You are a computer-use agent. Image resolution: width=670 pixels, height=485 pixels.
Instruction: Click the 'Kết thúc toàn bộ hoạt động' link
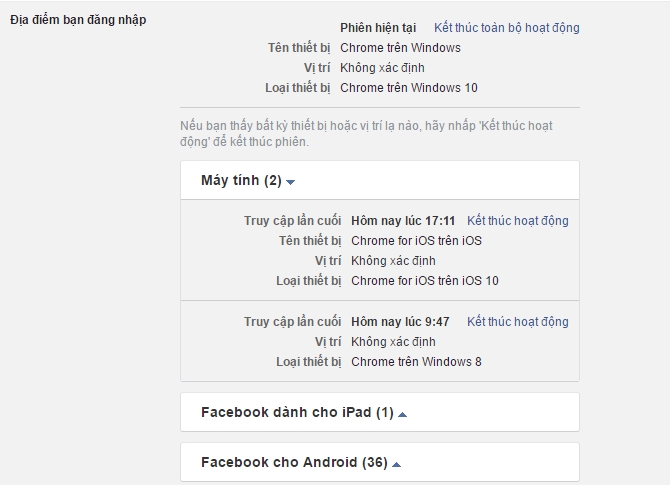(506, 28)
